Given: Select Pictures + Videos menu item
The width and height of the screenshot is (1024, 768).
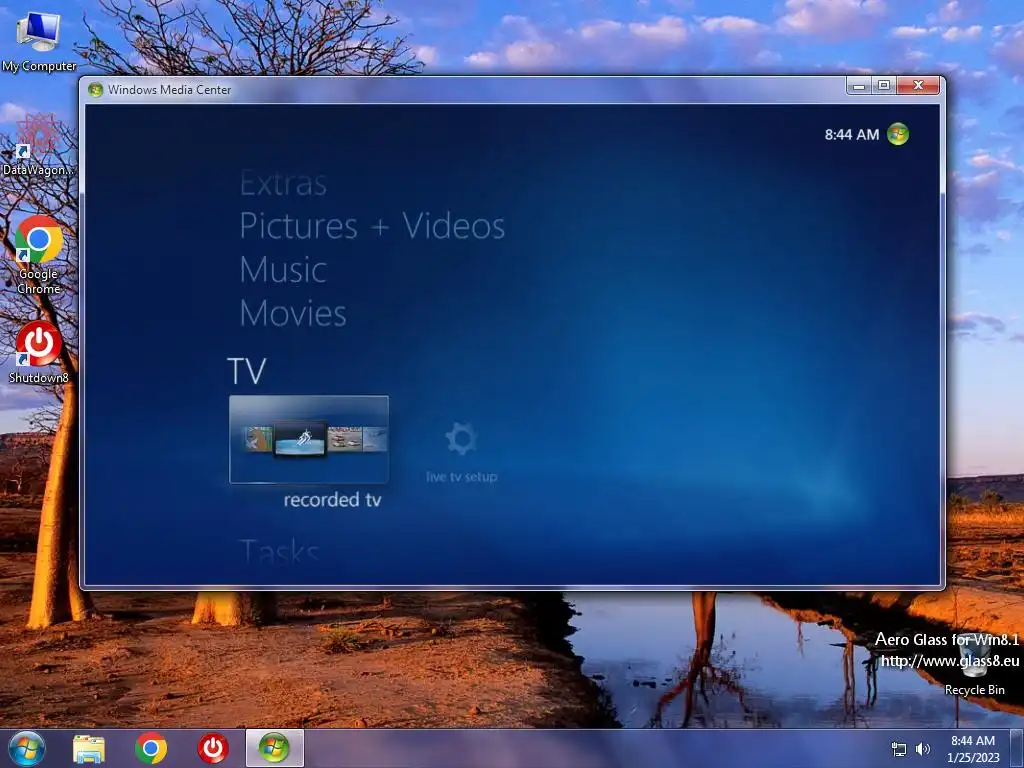Looking at the screenshot, I should [x=372, y=226].
